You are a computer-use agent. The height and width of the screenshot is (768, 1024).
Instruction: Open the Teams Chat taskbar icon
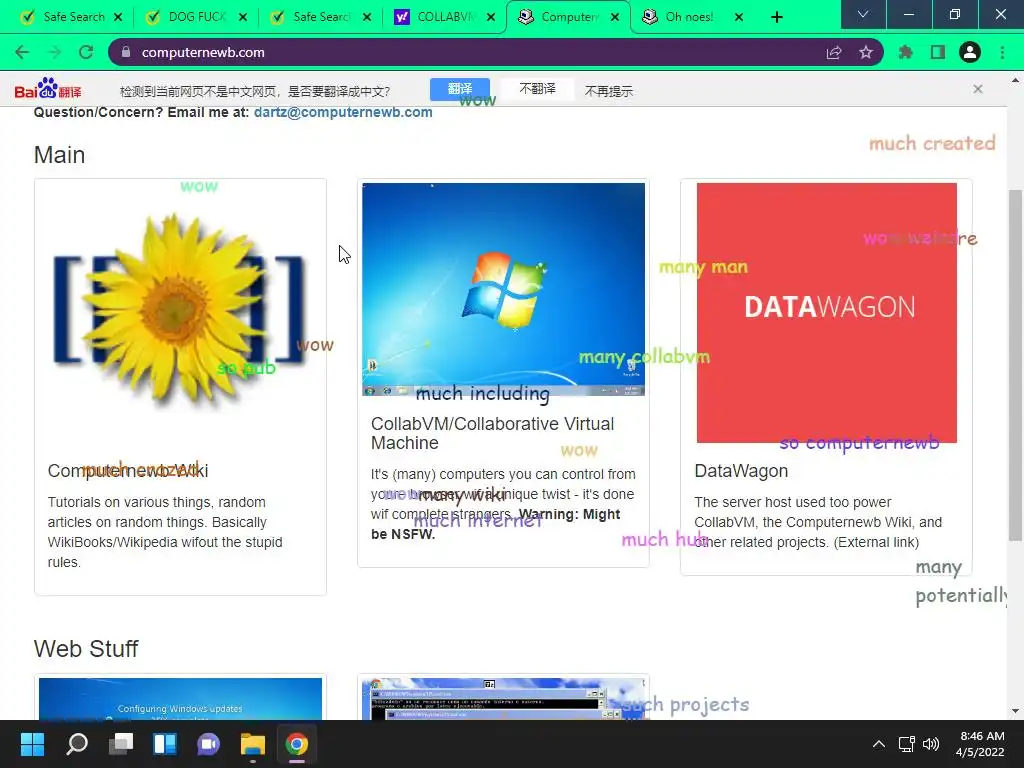click(x=208, y=744)
